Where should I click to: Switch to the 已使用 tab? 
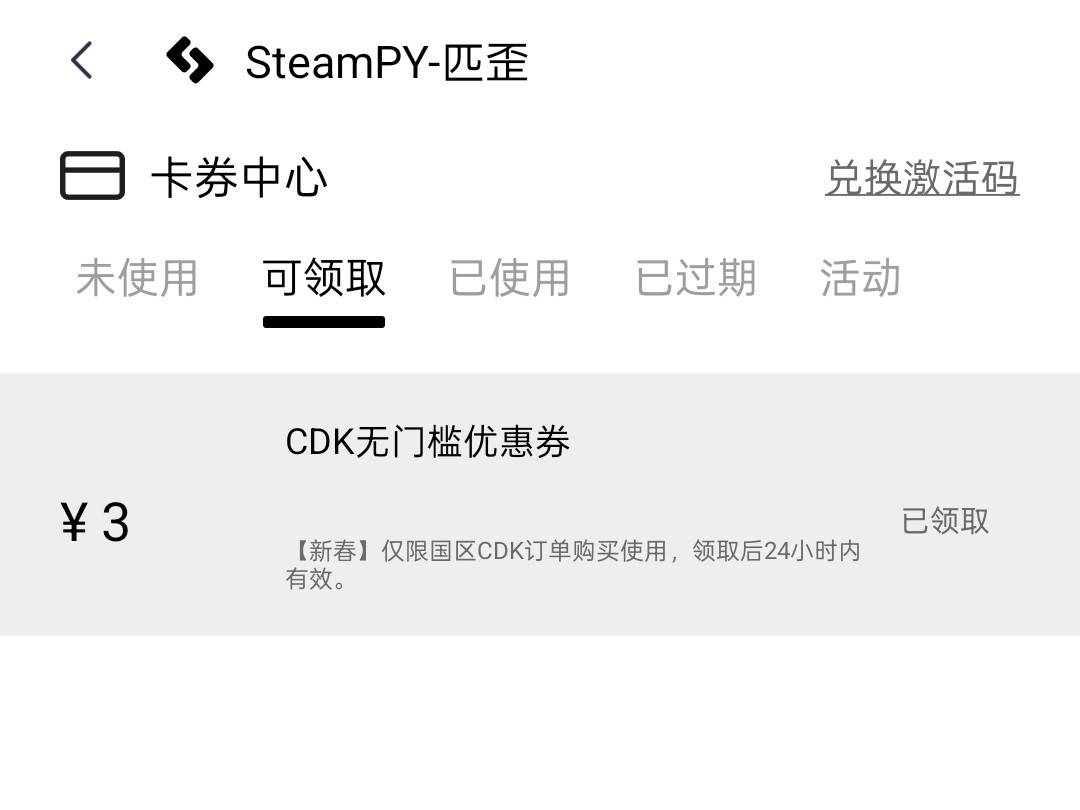510,278
